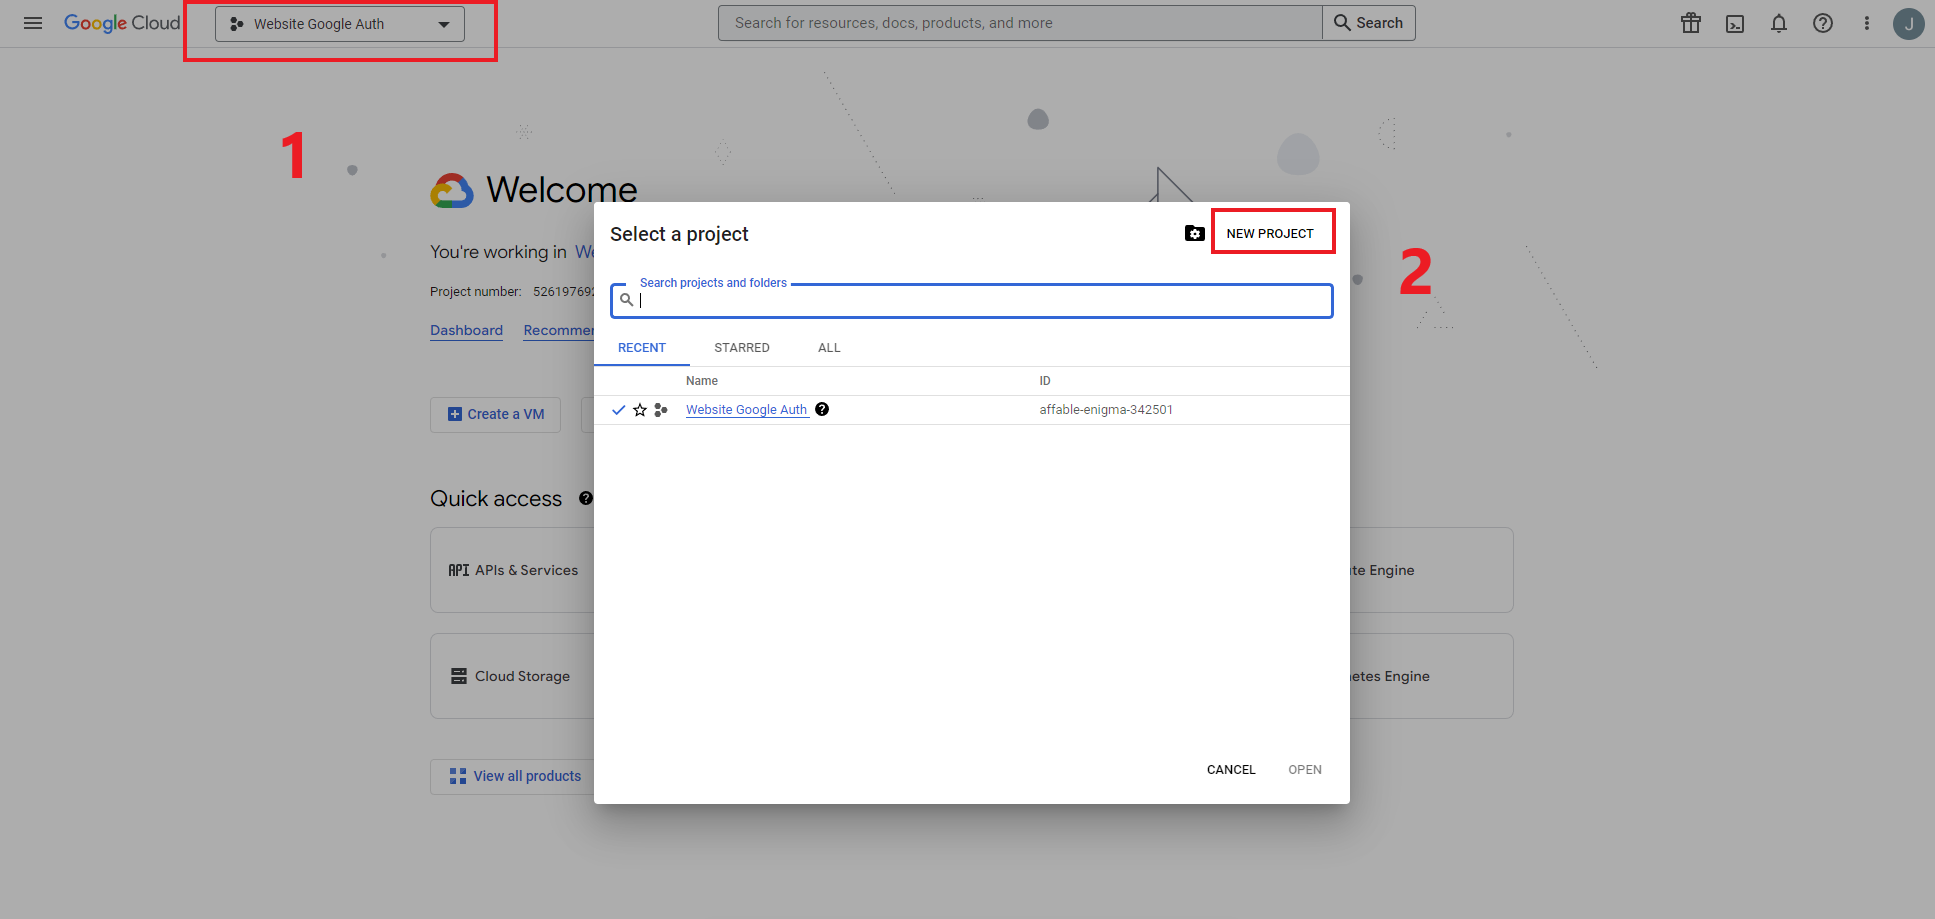This screenshot has height=919, width=1935.
Task: Open the Website Google Auth project link
Action: (x=747, y=410)
